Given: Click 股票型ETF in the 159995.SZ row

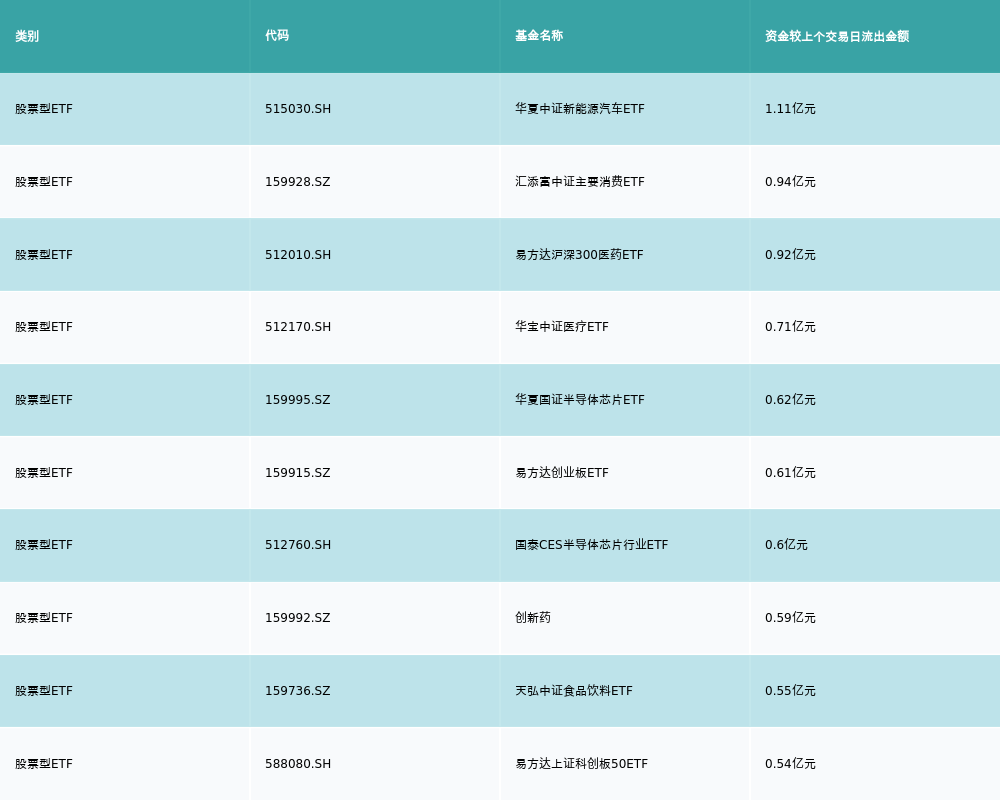Looking at the screenshot, I should (44, 400).
